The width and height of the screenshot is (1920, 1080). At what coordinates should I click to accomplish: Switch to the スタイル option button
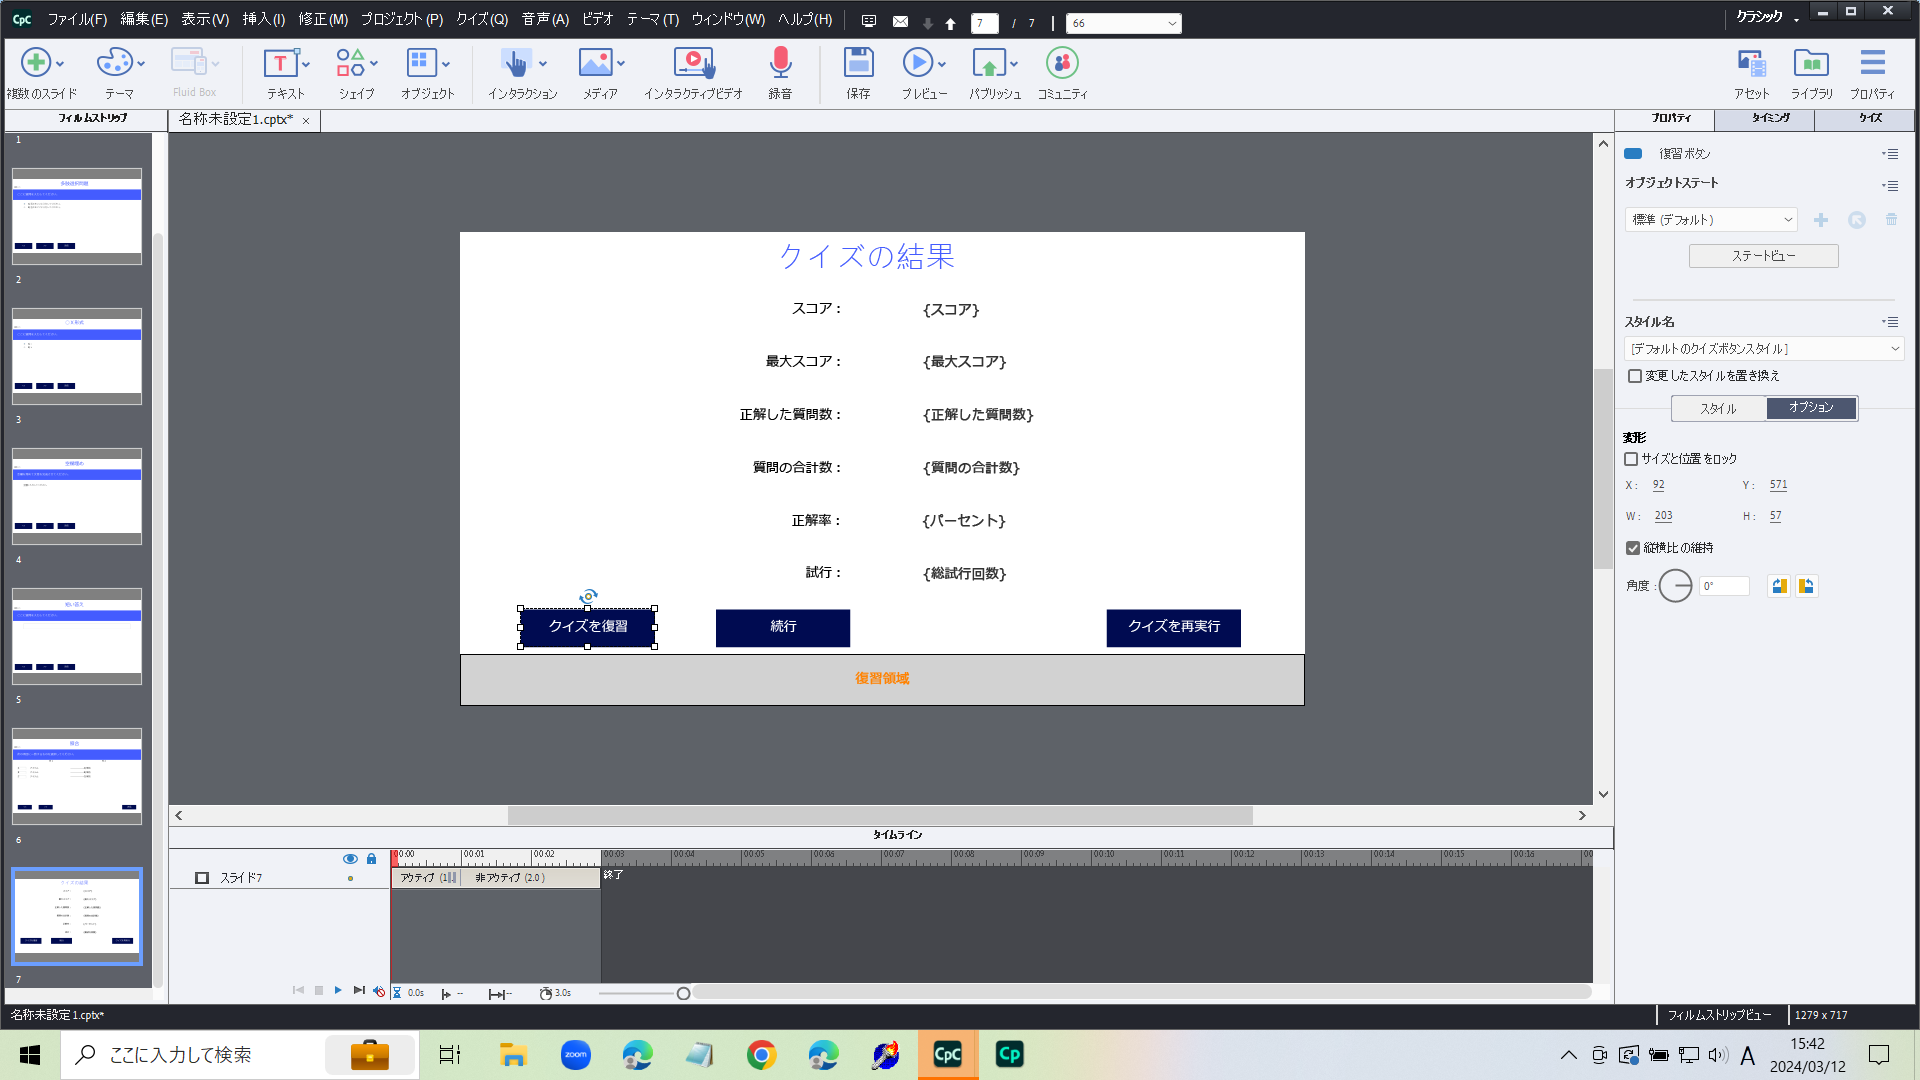[1717, 408]
